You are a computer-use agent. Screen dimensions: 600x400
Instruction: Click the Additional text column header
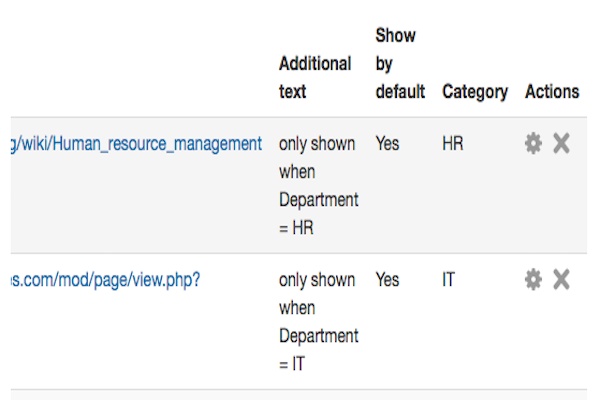pyautogui.click(x=315, y=77)
